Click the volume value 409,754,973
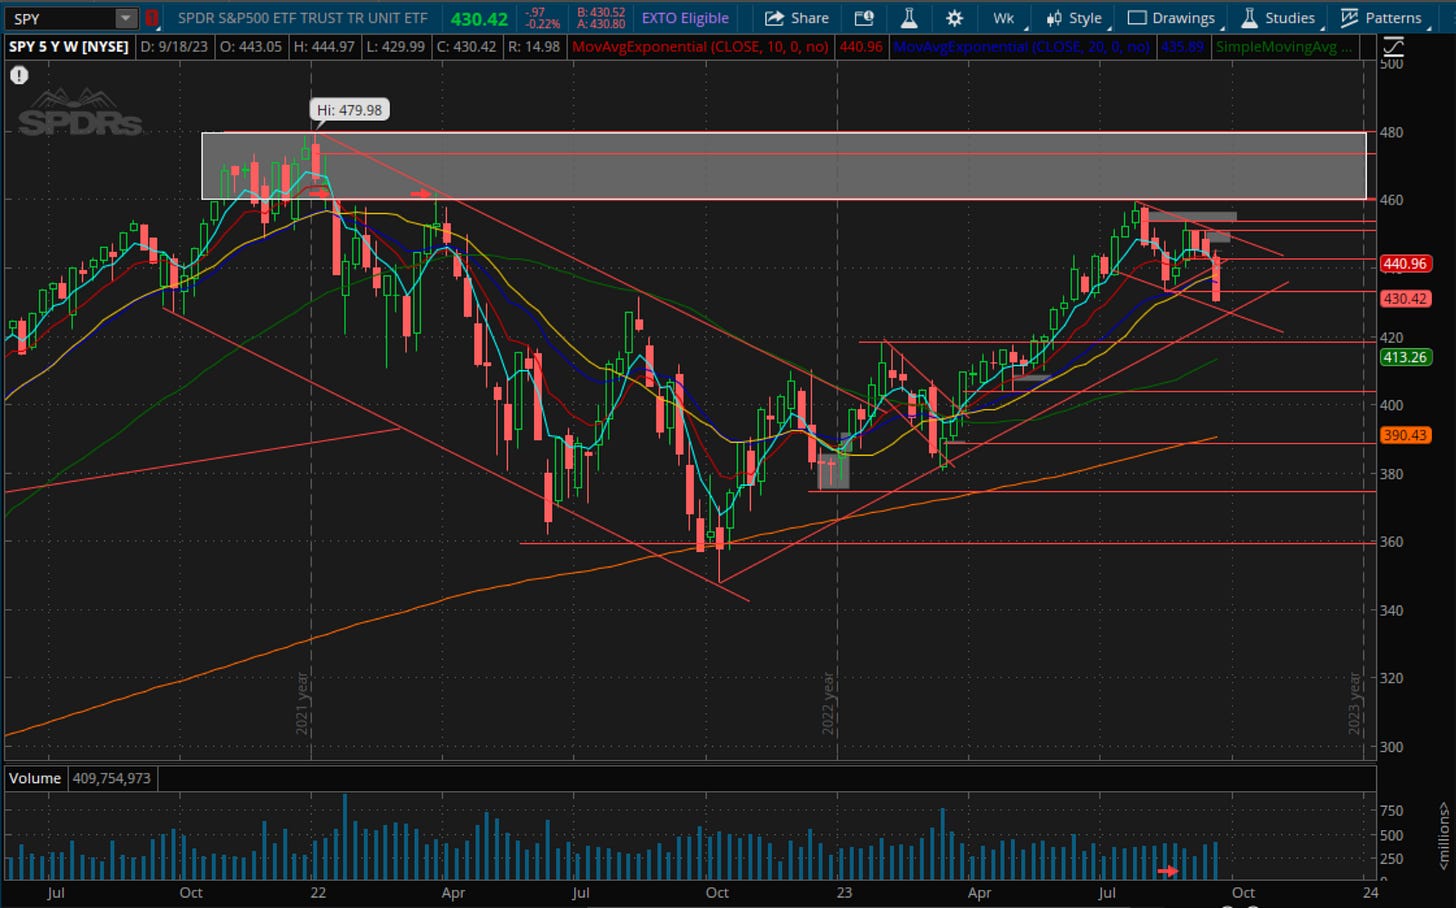 click(111, 778)
